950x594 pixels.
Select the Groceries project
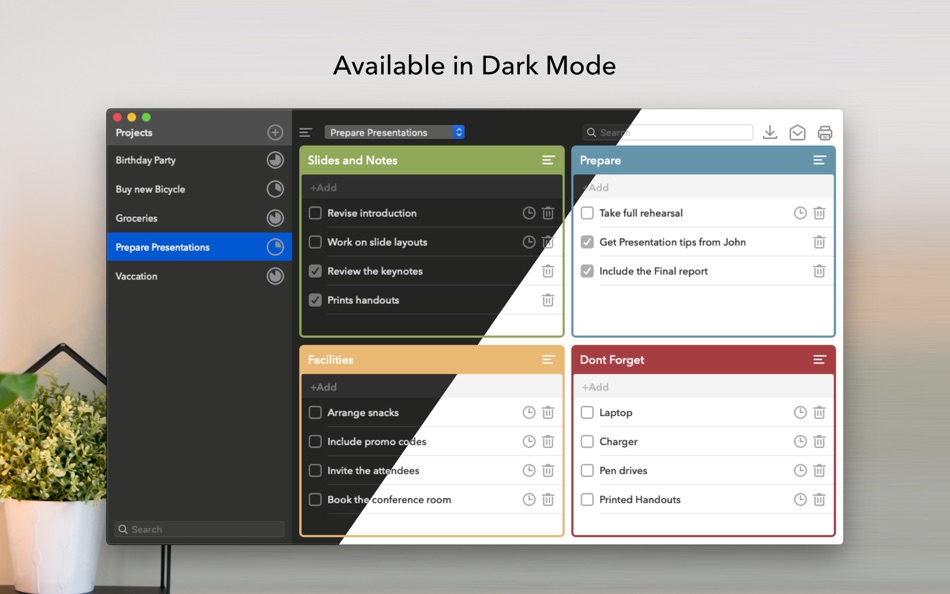199,218
